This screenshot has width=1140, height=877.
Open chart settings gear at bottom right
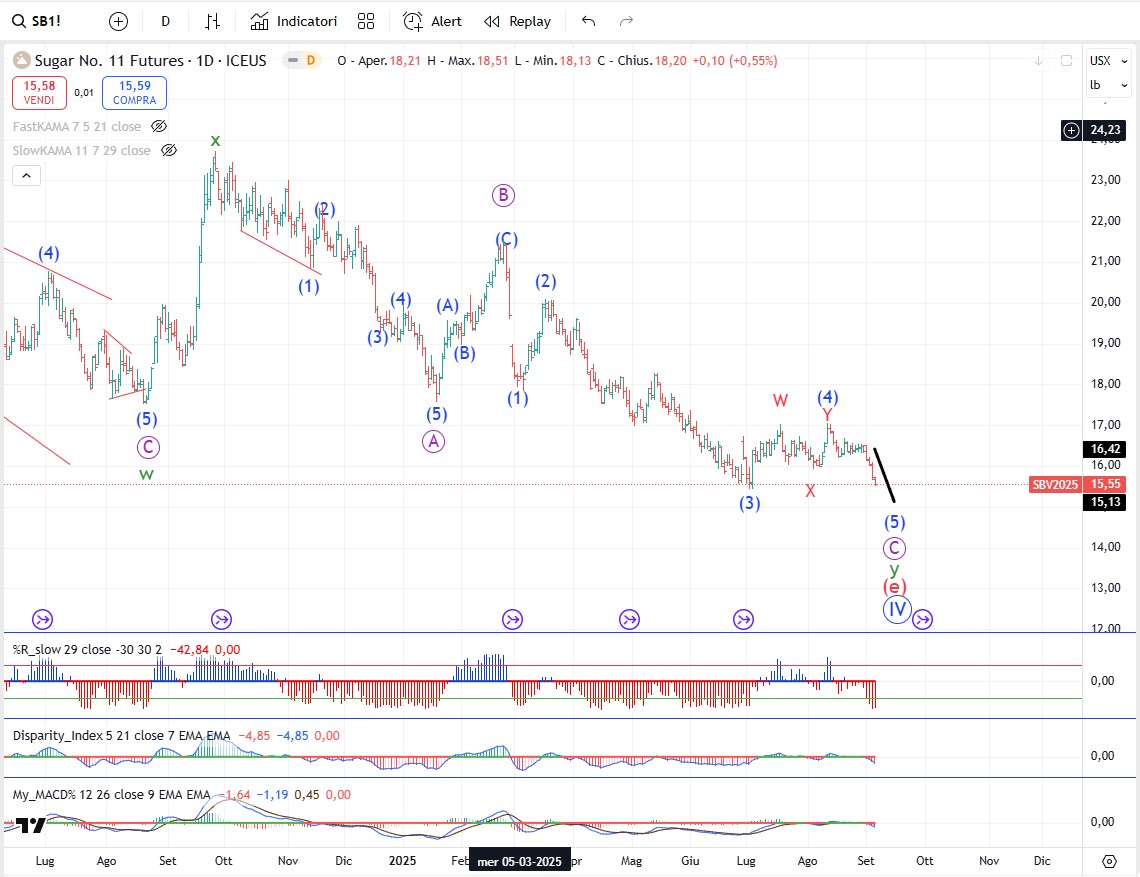tap(1109, 861)
